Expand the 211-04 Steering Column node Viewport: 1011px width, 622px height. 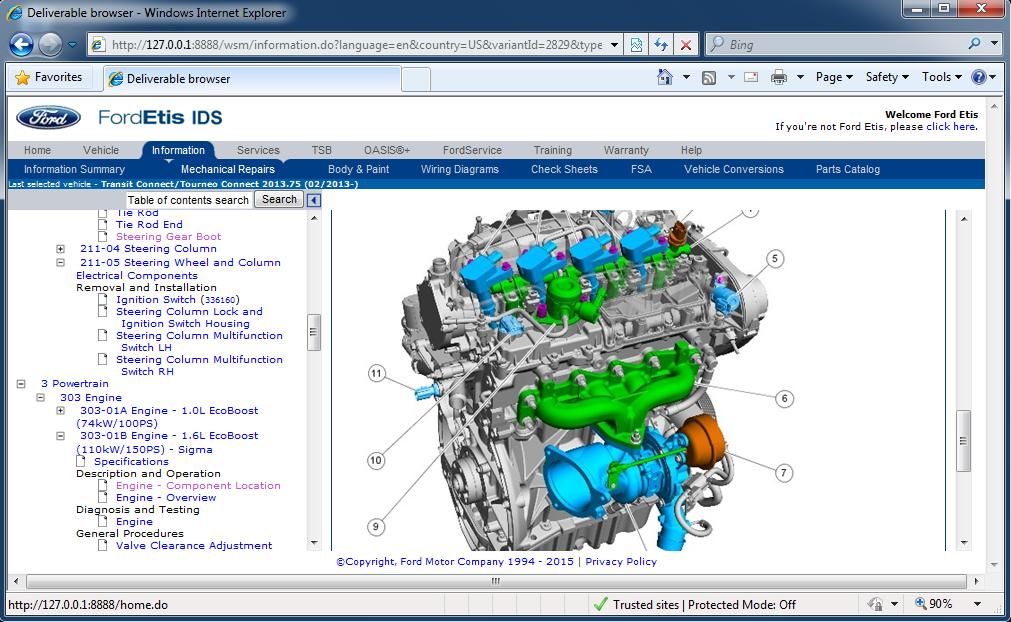(x=60, y=249)
